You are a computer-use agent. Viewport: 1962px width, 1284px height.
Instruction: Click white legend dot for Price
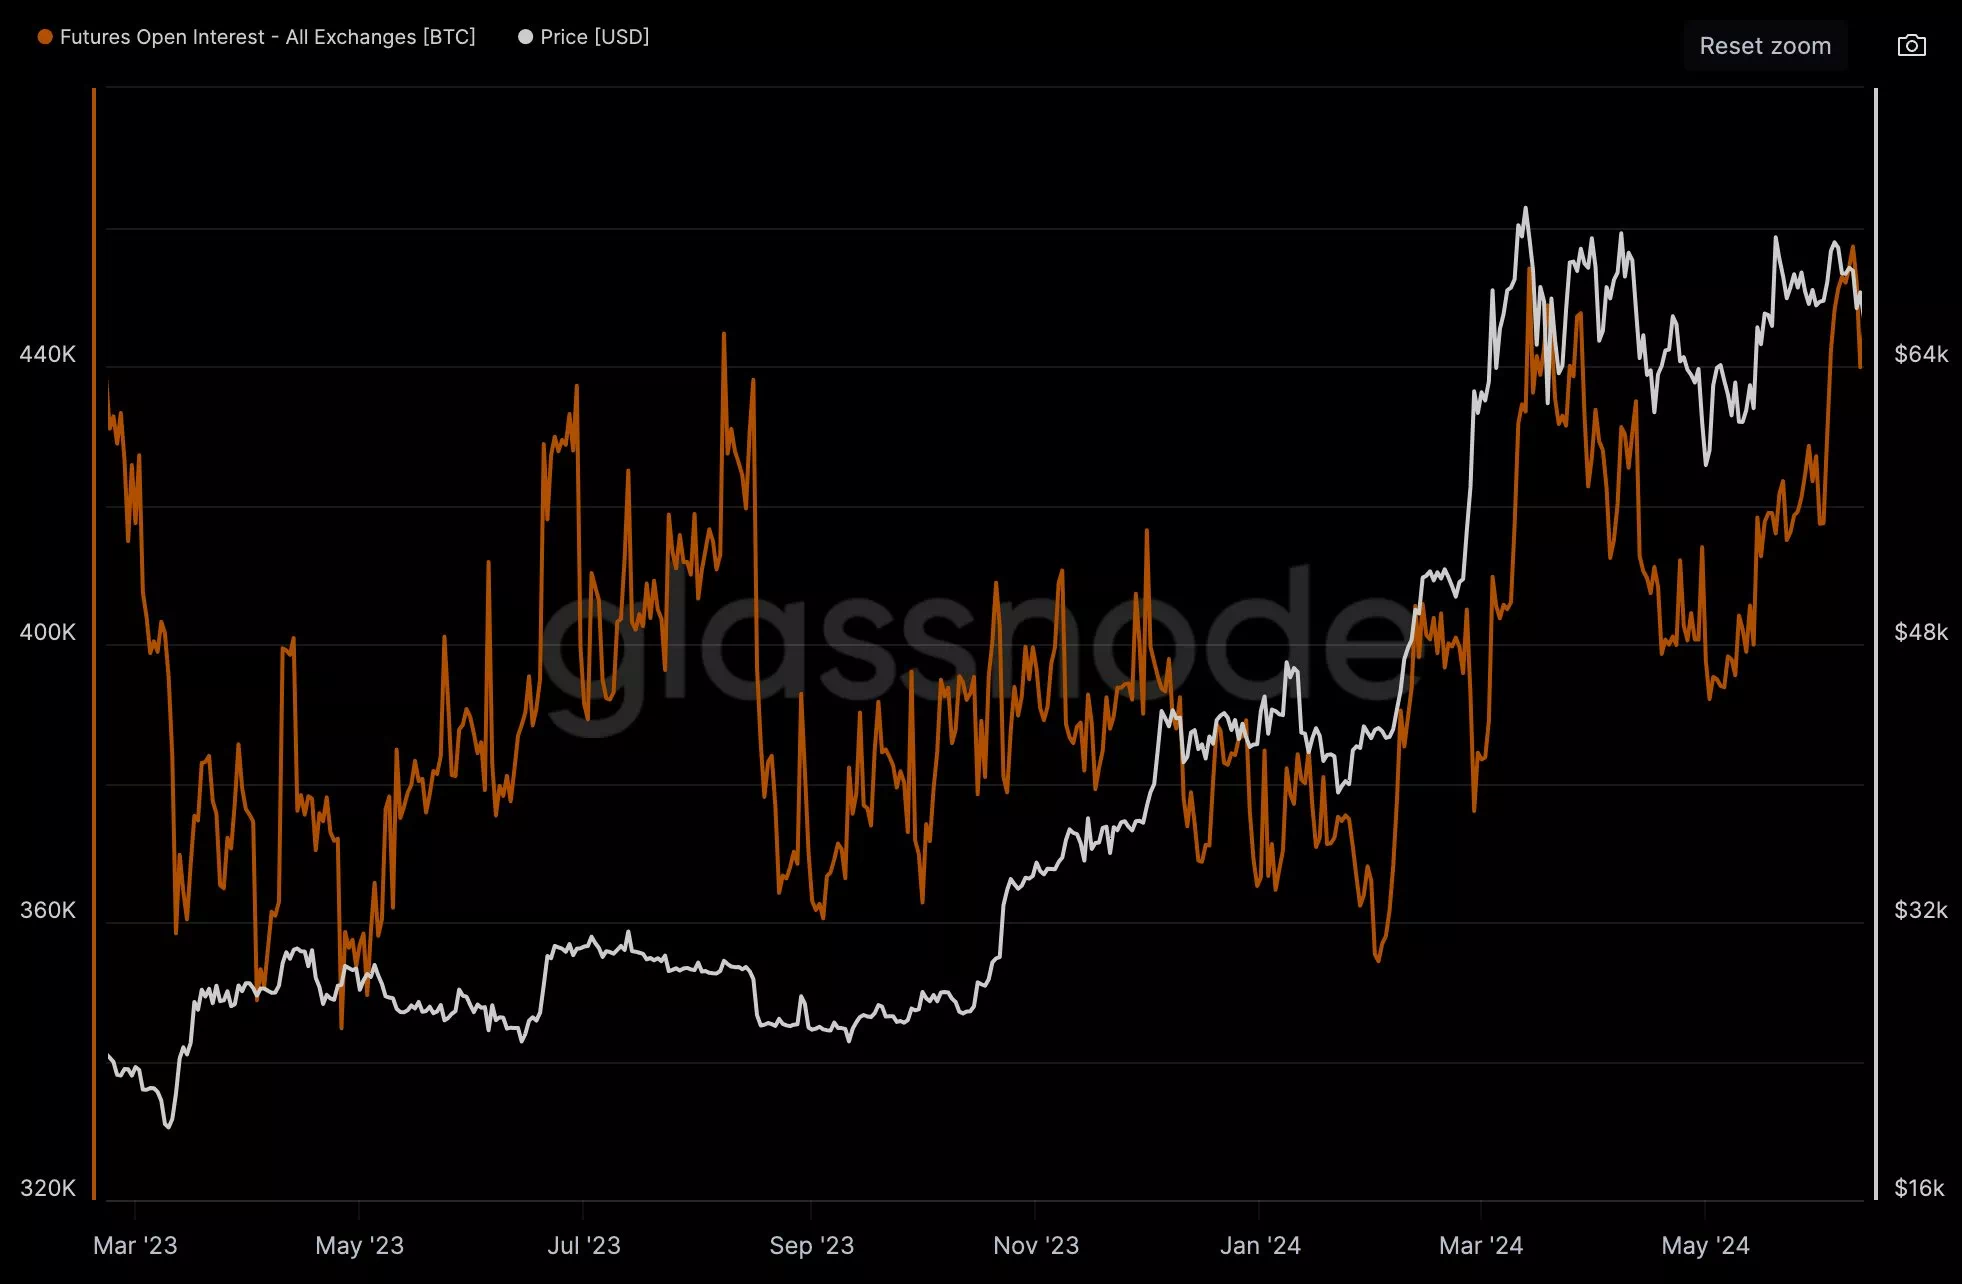click(x=525, y=37)
